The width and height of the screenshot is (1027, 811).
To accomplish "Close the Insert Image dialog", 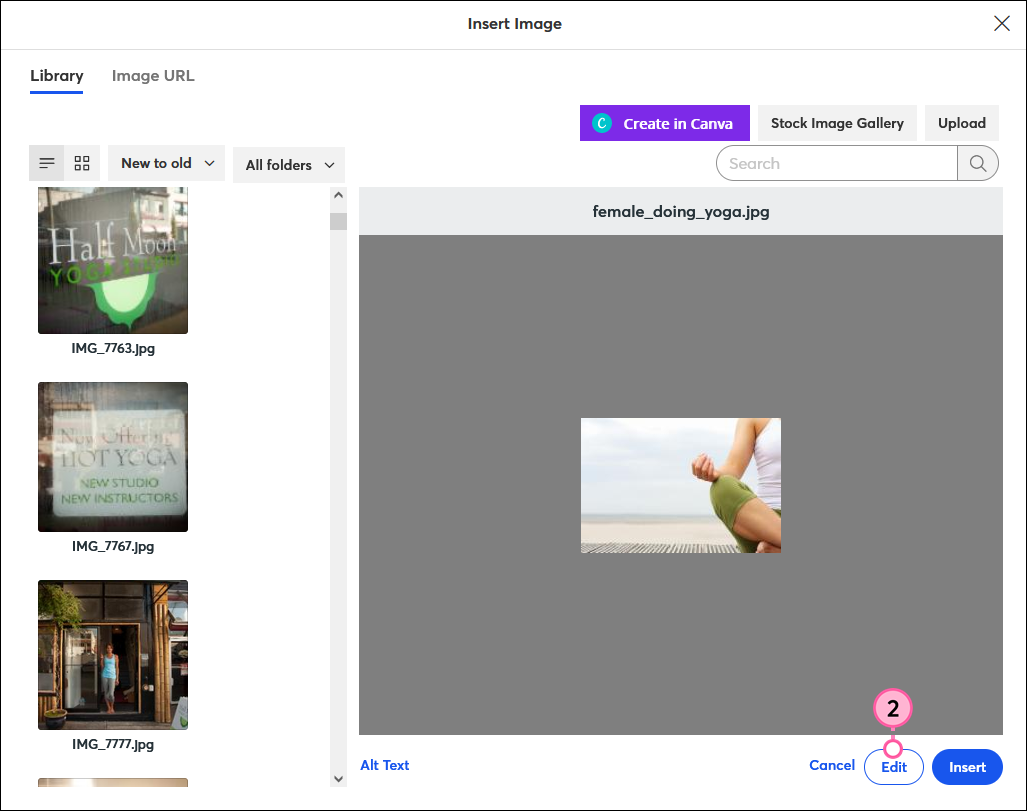I will click(1001, 24).
